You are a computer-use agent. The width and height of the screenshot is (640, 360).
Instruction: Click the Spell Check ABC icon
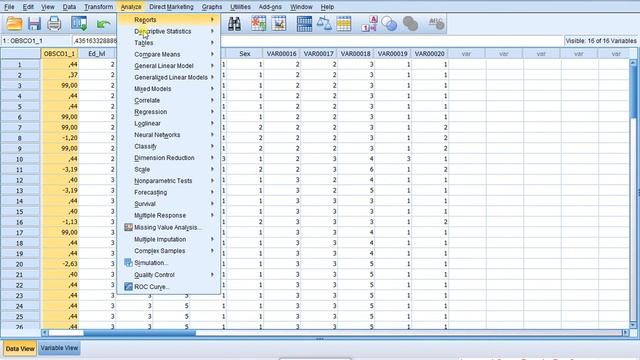[436, 24]
